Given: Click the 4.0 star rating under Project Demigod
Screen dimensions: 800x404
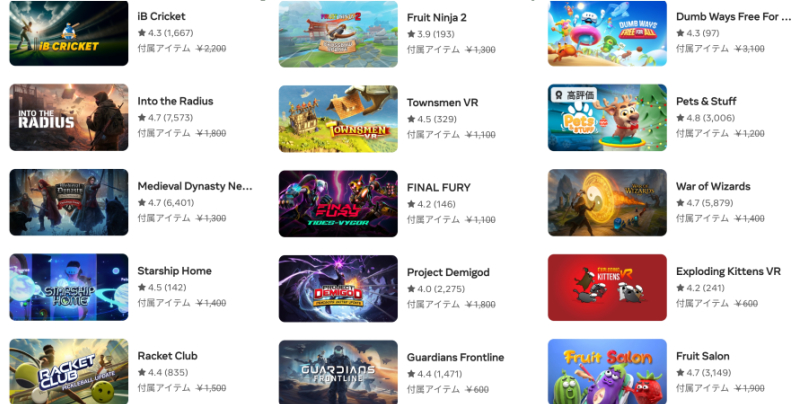Looking at the screenshot, I should pos(436,289).
